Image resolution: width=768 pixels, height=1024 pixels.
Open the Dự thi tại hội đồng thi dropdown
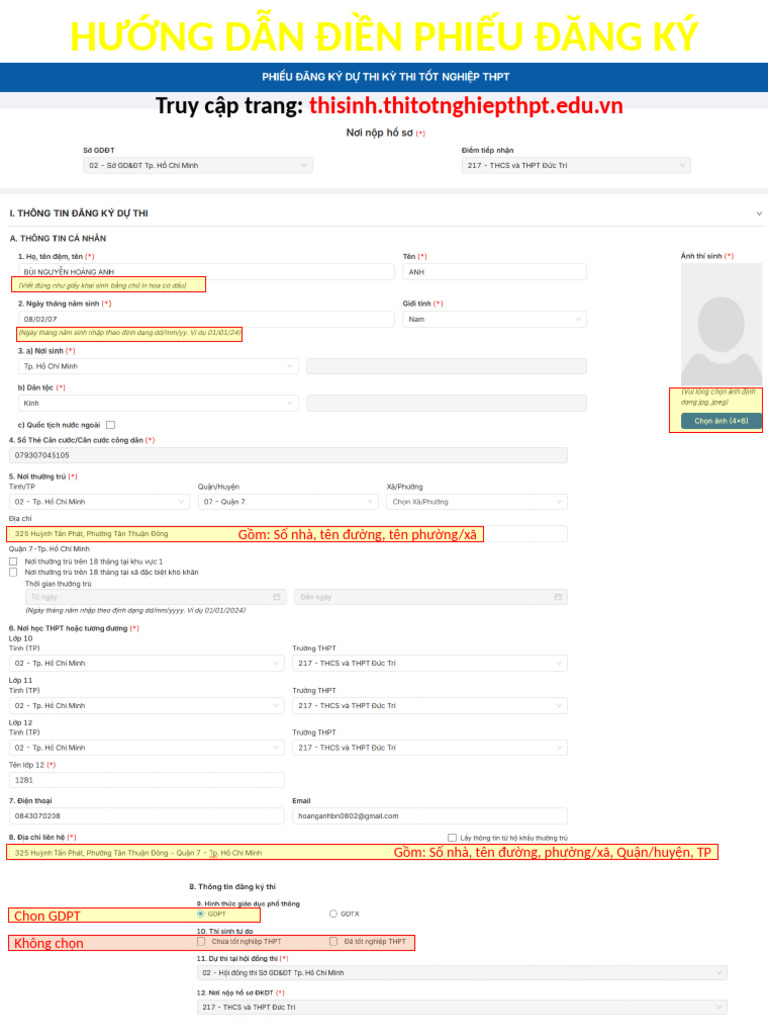(x=462, y=972)
